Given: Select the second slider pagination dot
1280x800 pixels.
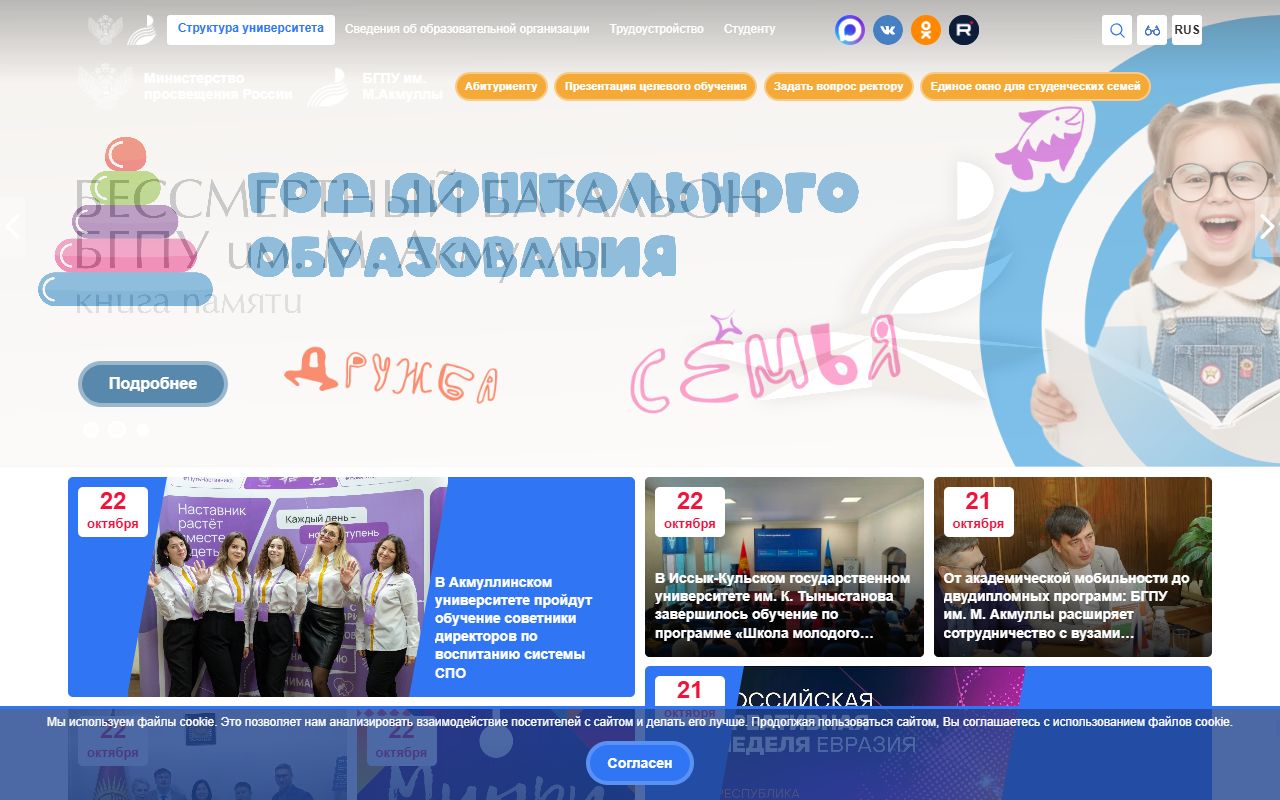Looking at the screenshot, I should [117, 430].
